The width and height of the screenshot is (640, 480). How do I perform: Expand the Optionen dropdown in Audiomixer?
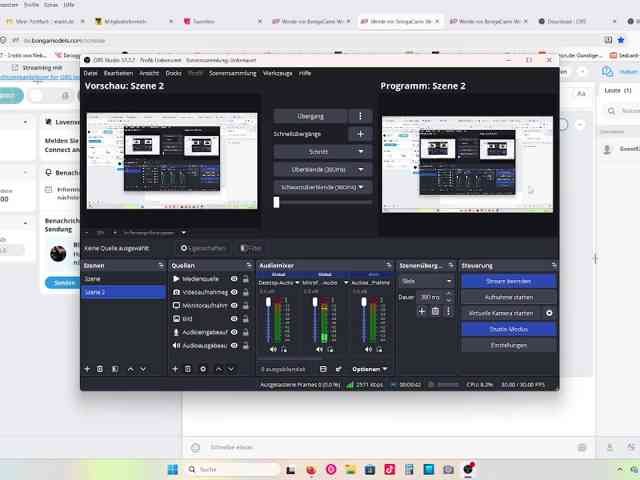pyautogui.click(x=369, y=369)
